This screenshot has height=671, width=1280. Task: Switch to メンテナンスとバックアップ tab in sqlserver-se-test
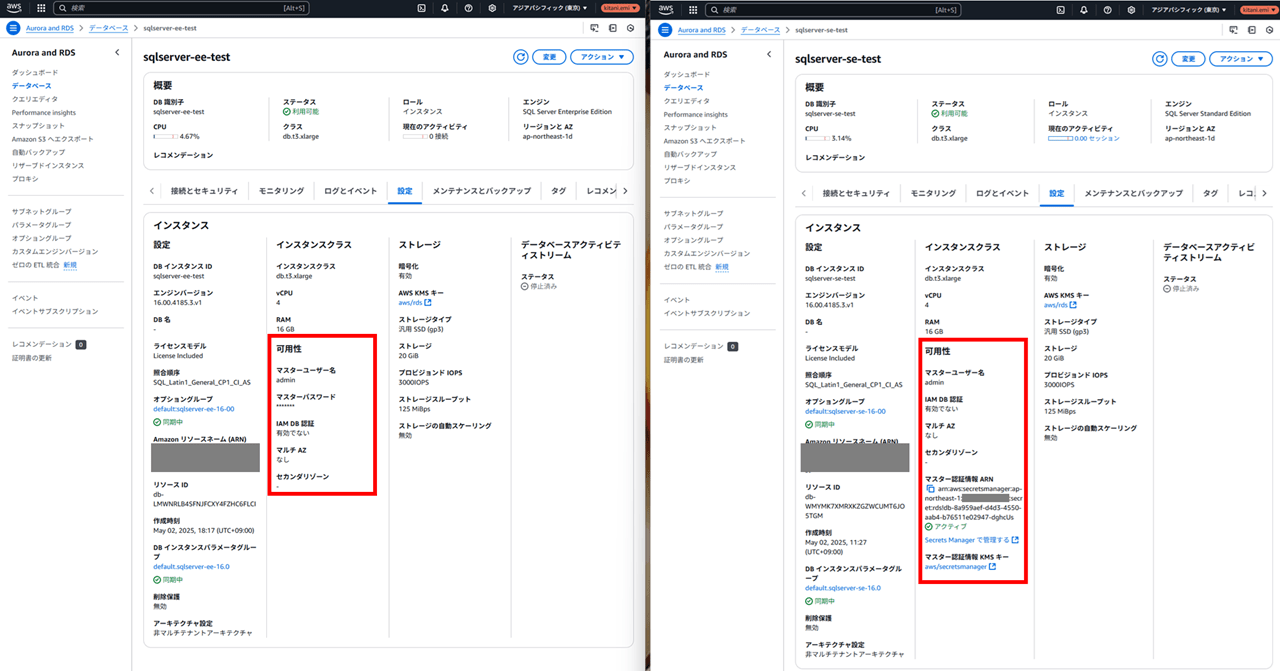click(x=1133, y=193)
